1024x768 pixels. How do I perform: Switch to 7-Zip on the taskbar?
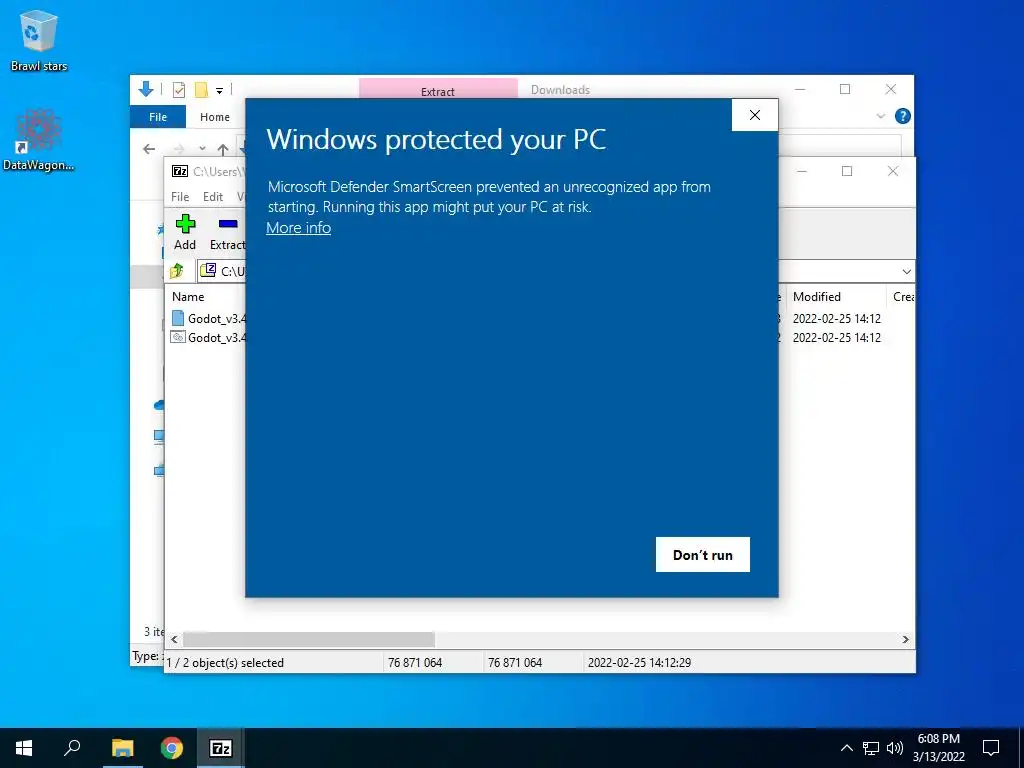point(221,748)
